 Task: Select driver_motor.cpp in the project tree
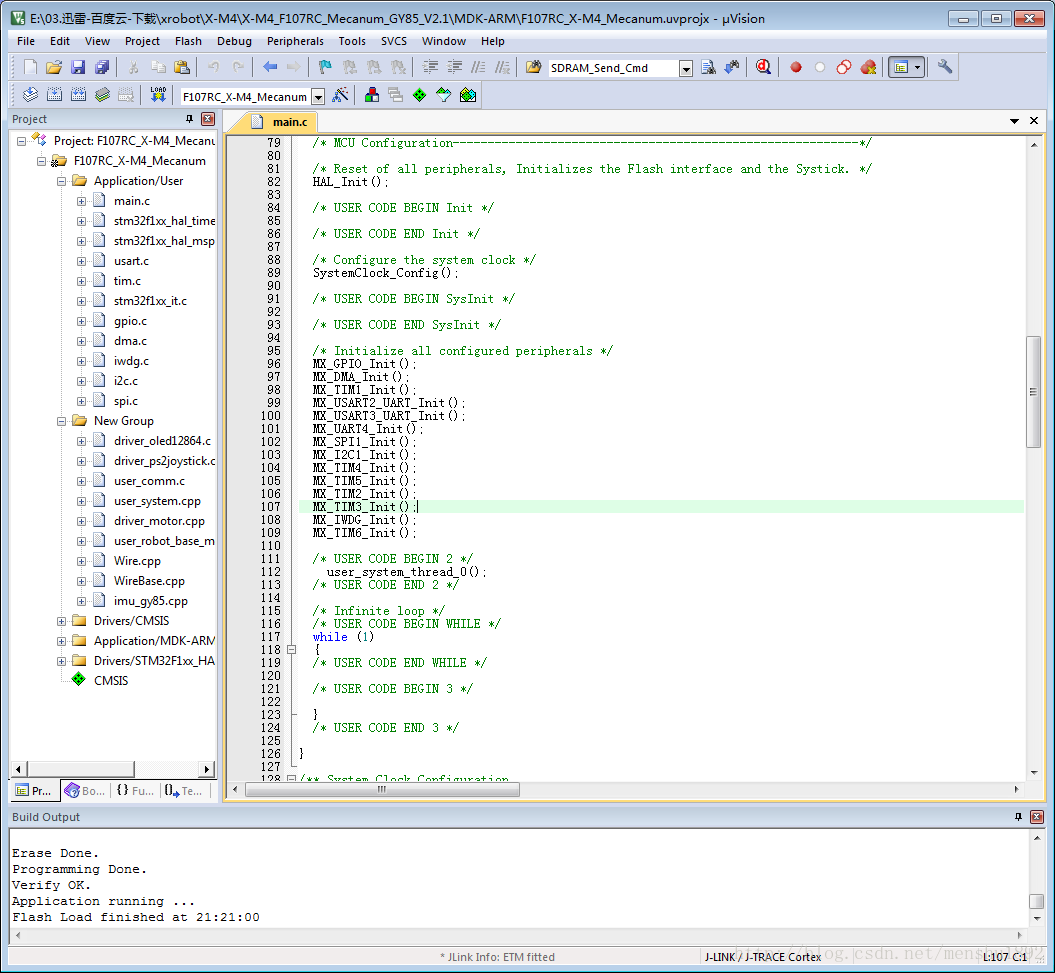pyautogui.click(x=159, y=521)
